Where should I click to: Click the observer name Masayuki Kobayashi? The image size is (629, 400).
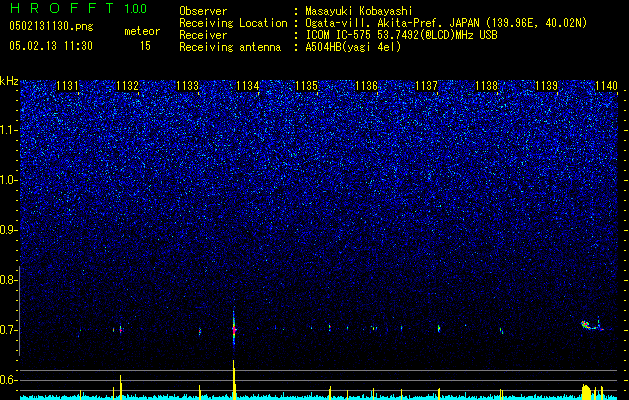pyautogui.click(x=359, y=11)
